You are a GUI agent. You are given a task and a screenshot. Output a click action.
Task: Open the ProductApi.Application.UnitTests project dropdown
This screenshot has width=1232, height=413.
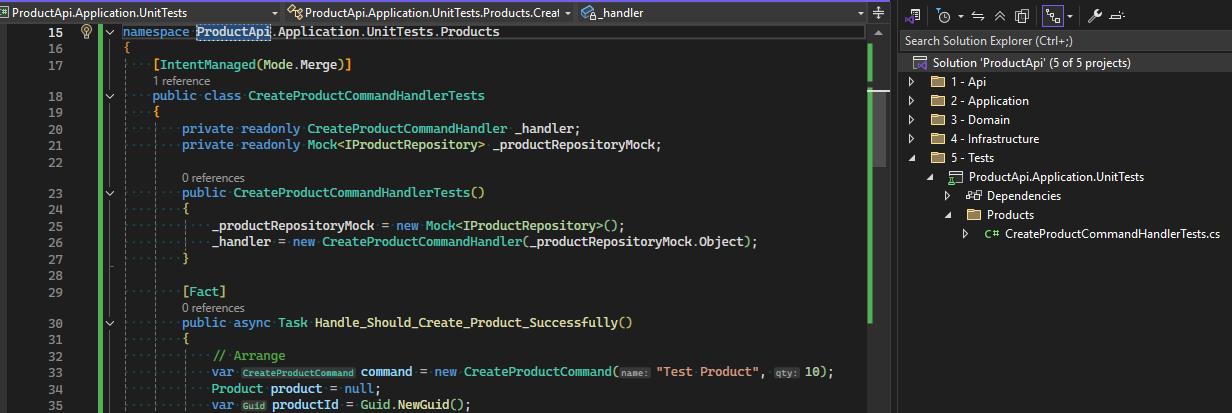coord(142,13)
